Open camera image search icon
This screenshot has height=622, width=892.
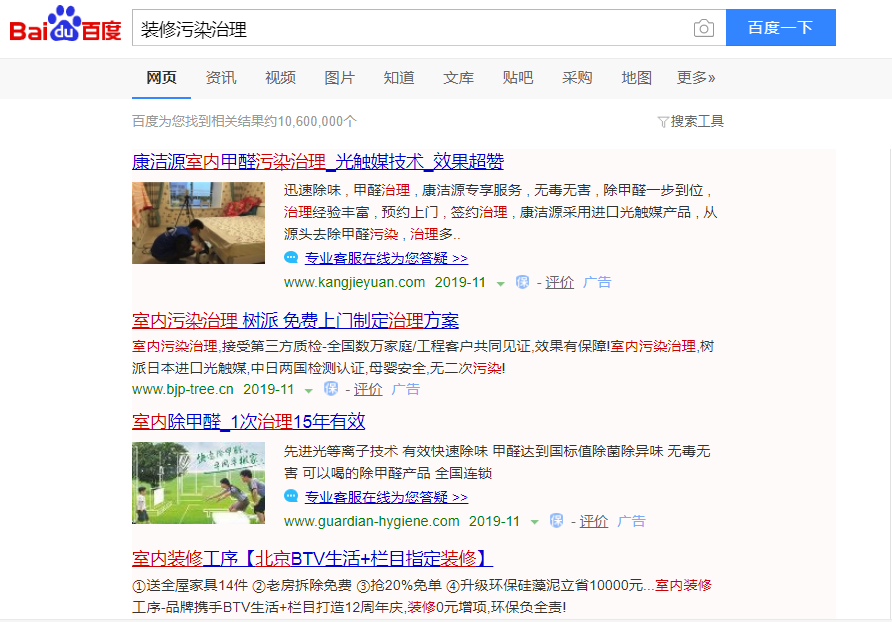704,28
